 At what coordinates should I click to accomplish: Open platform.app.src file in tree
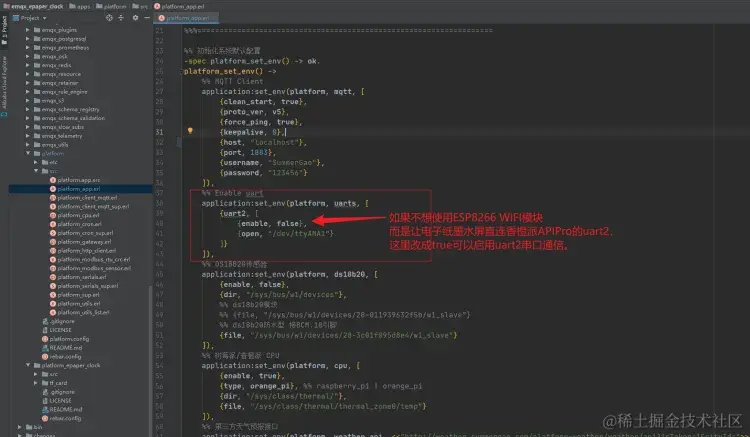pos(78,180)
